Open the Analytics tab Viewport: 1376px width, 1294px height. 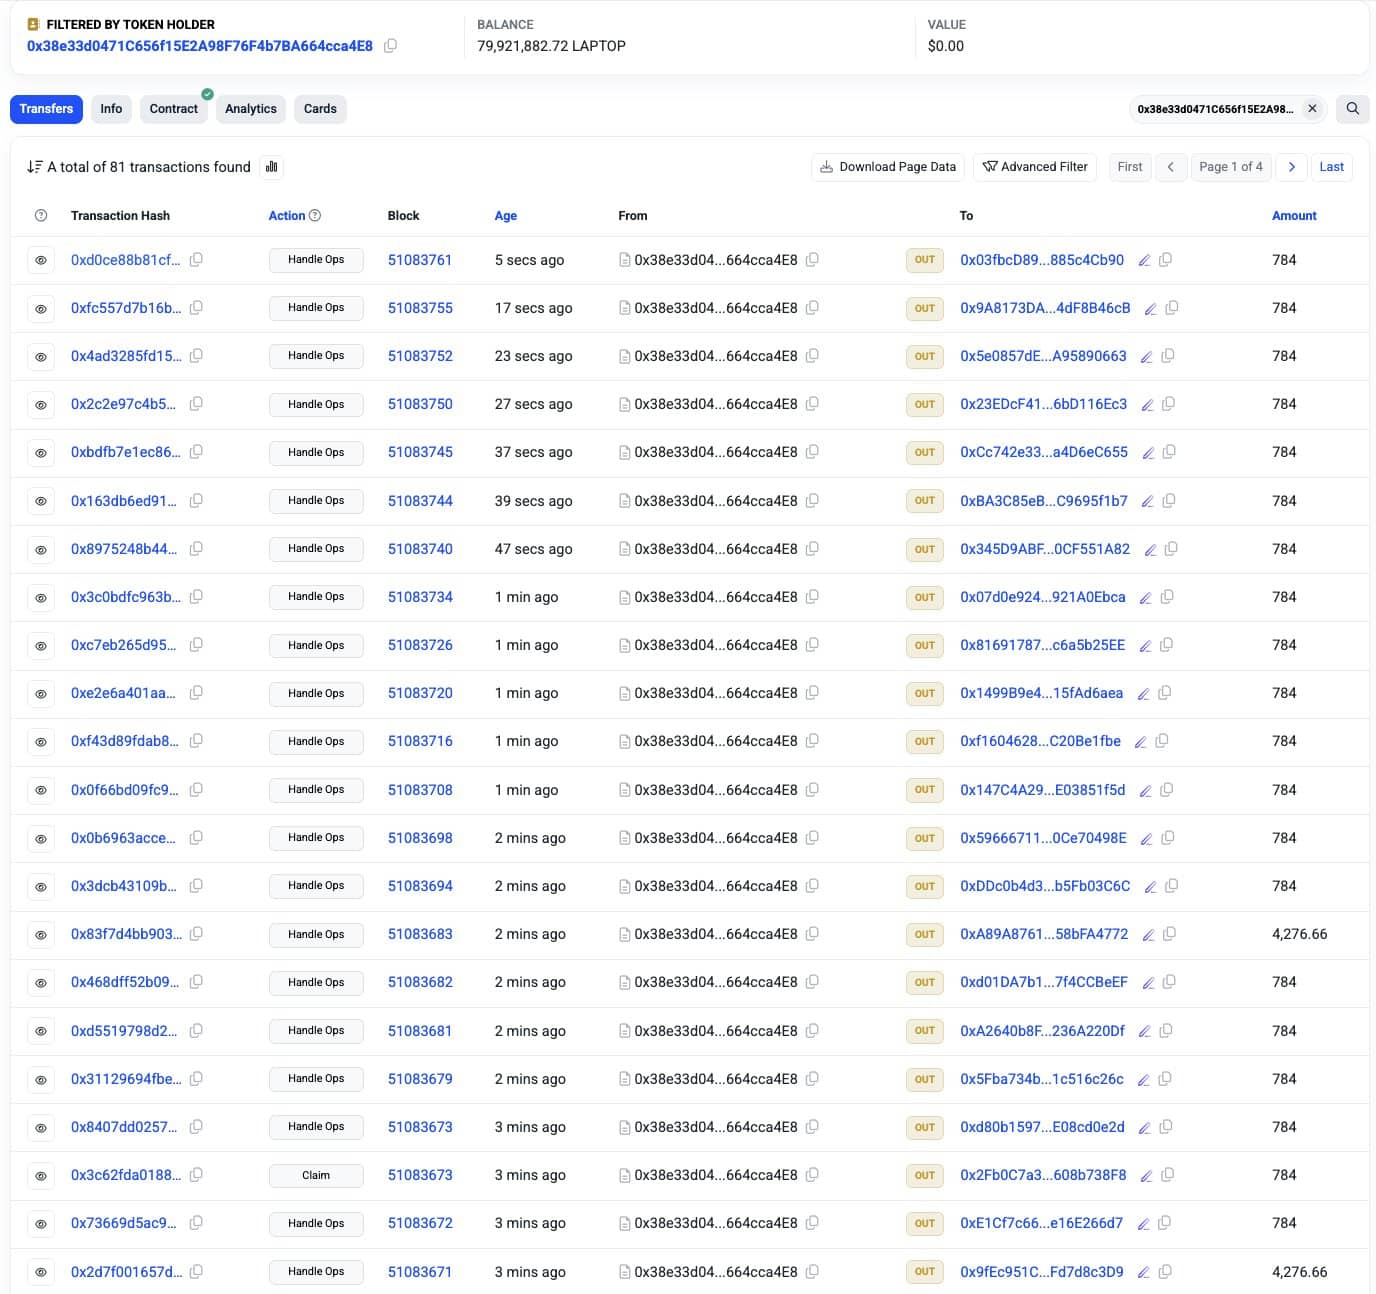251,109
